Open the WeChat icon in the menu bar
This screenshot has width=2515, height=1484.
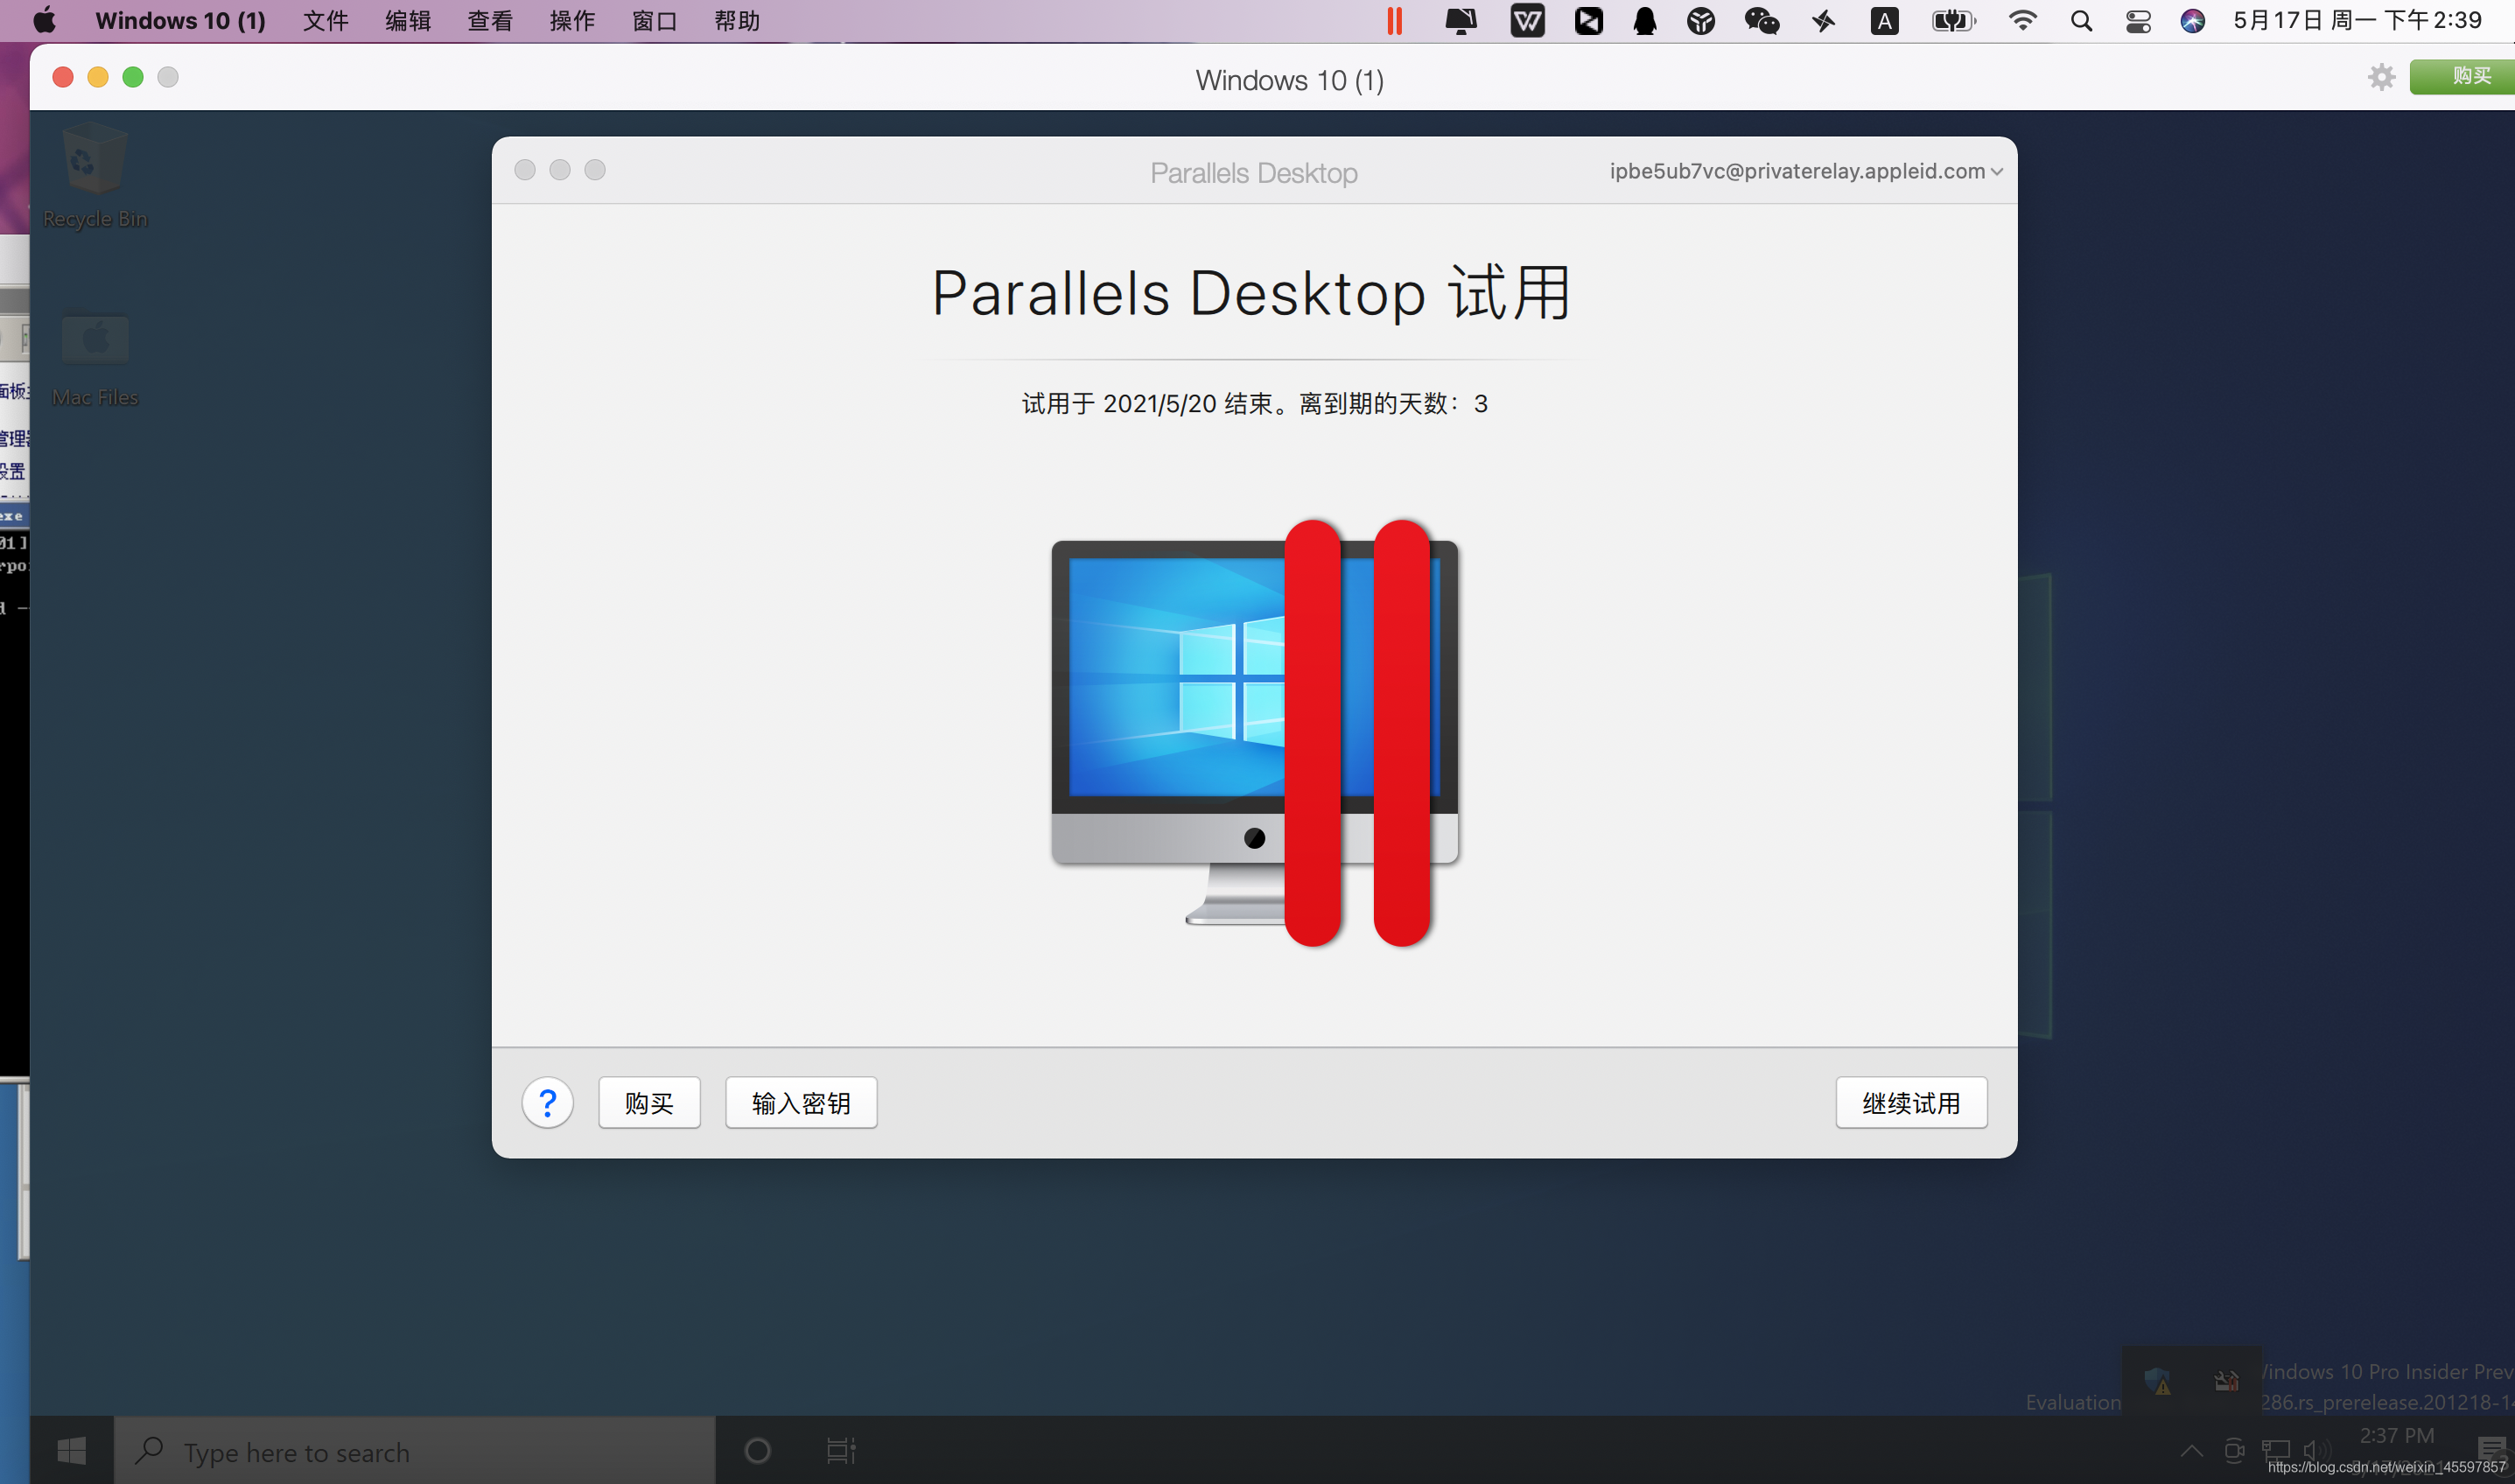(1762, 21)
